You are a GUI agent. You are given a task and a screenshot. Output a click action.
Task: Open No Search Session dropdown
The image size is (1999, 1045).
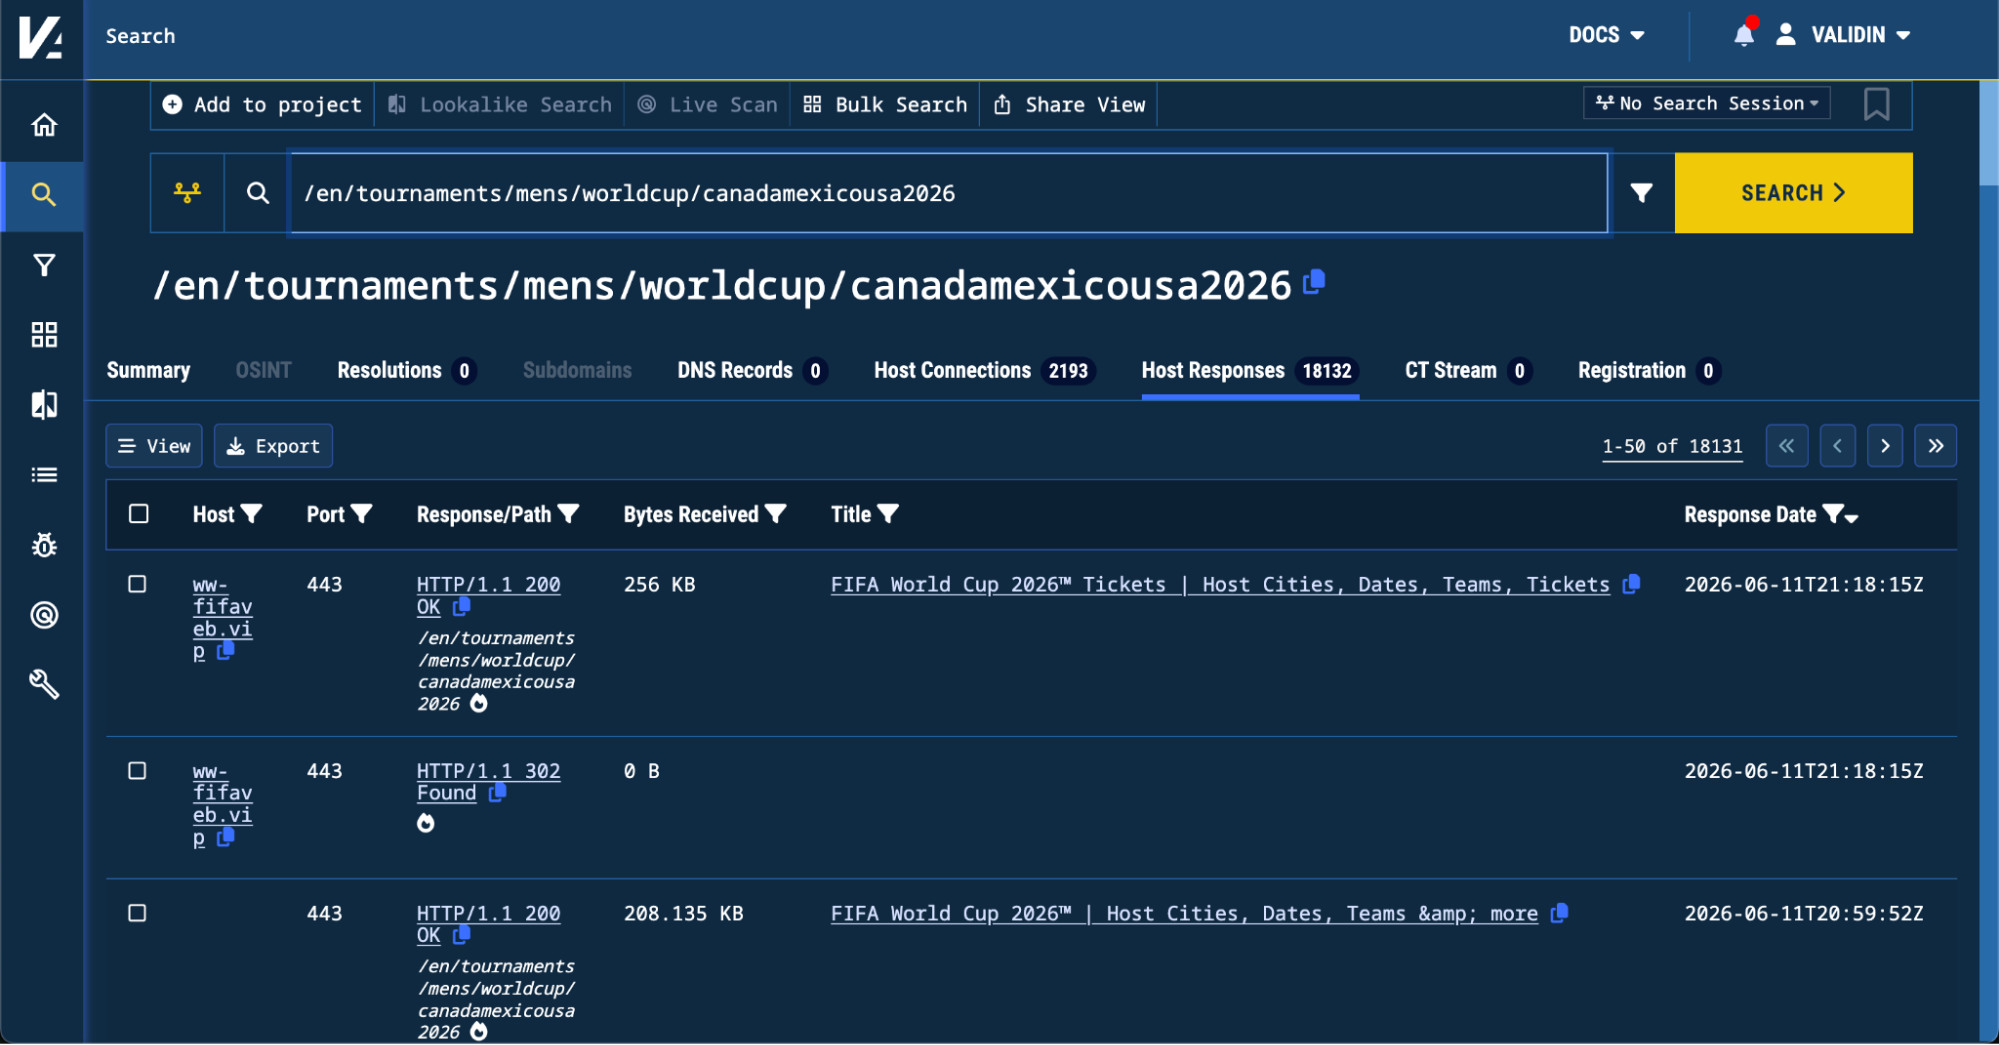(1707, 103)
